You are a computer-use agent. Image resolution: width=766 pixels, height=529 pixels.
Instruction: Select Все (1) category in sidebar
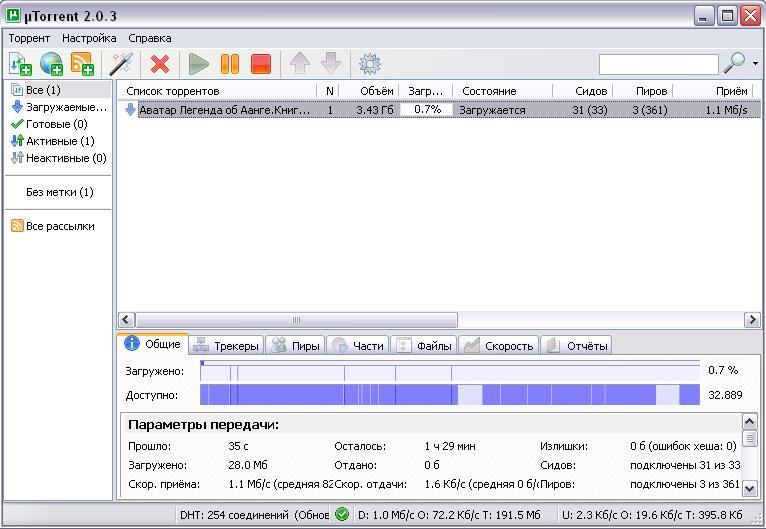[x=59, y=90]
